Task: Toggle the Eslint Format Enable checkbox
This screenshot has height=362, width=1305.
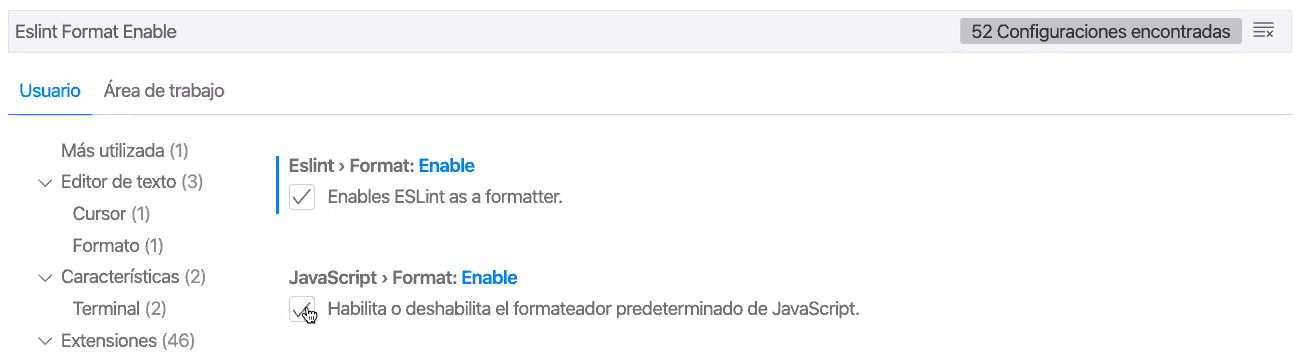Action: [x=302, y=197]
